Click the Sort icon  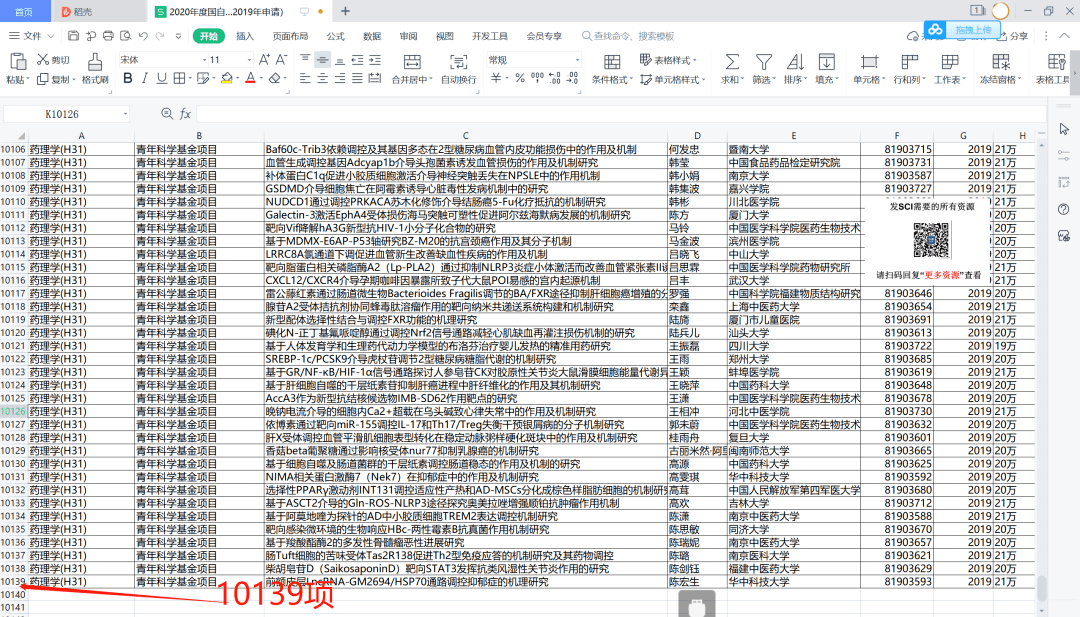795,62
